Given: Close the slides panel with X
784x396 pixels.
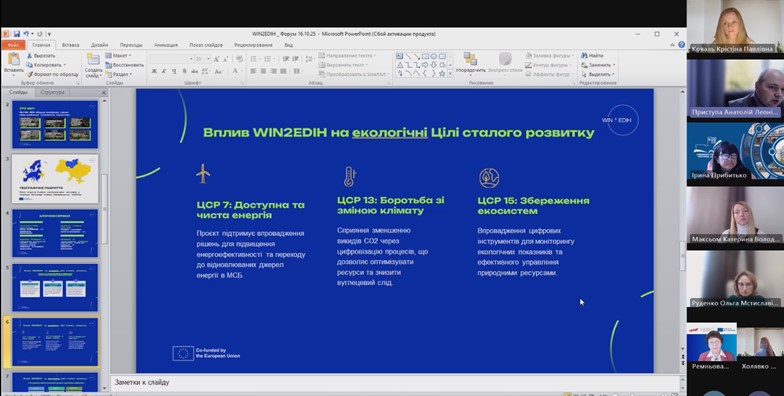Looking at the screenshot, I should 104,92.
